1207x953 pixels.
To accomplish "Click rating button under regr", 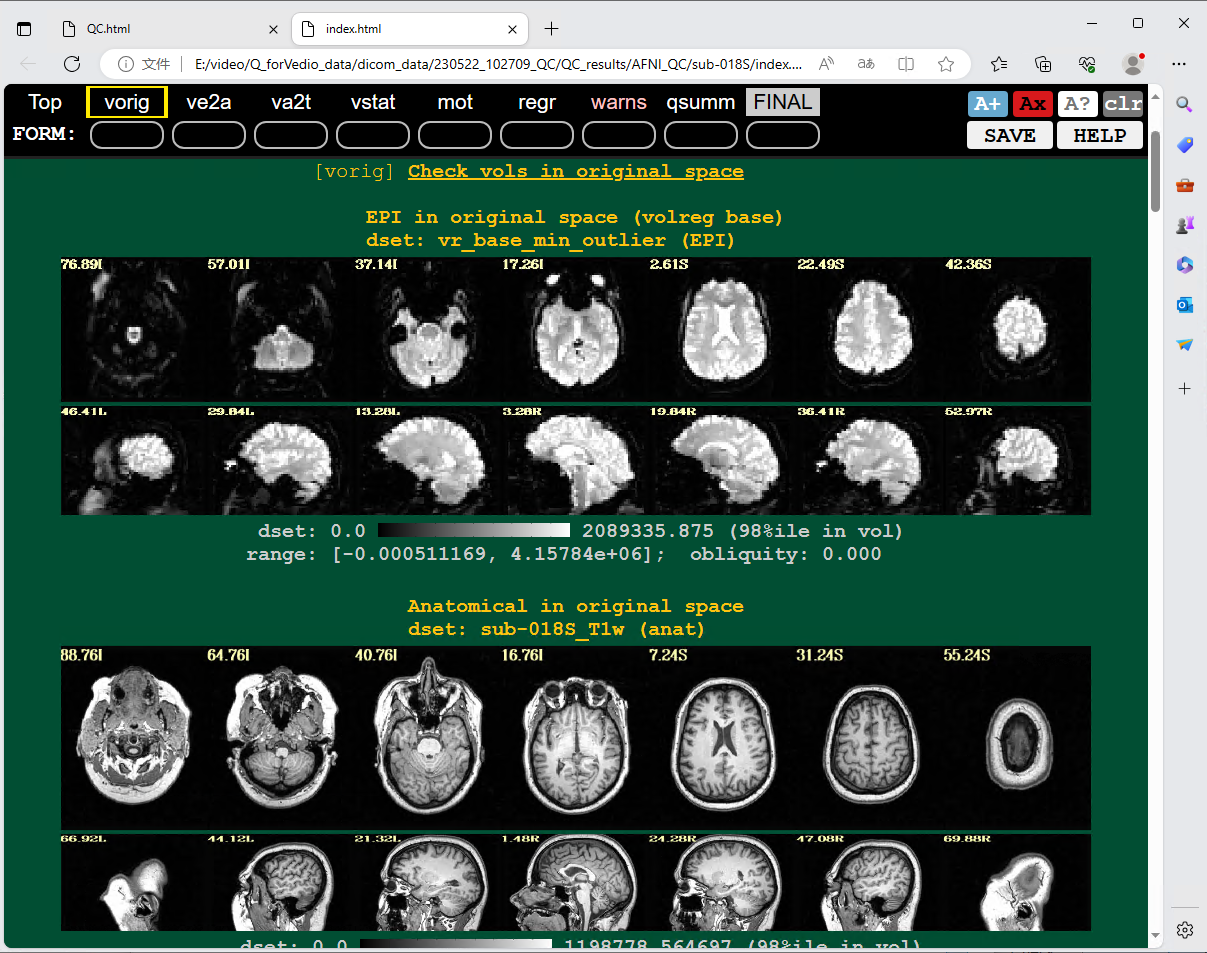I will (x=537, y=135).
